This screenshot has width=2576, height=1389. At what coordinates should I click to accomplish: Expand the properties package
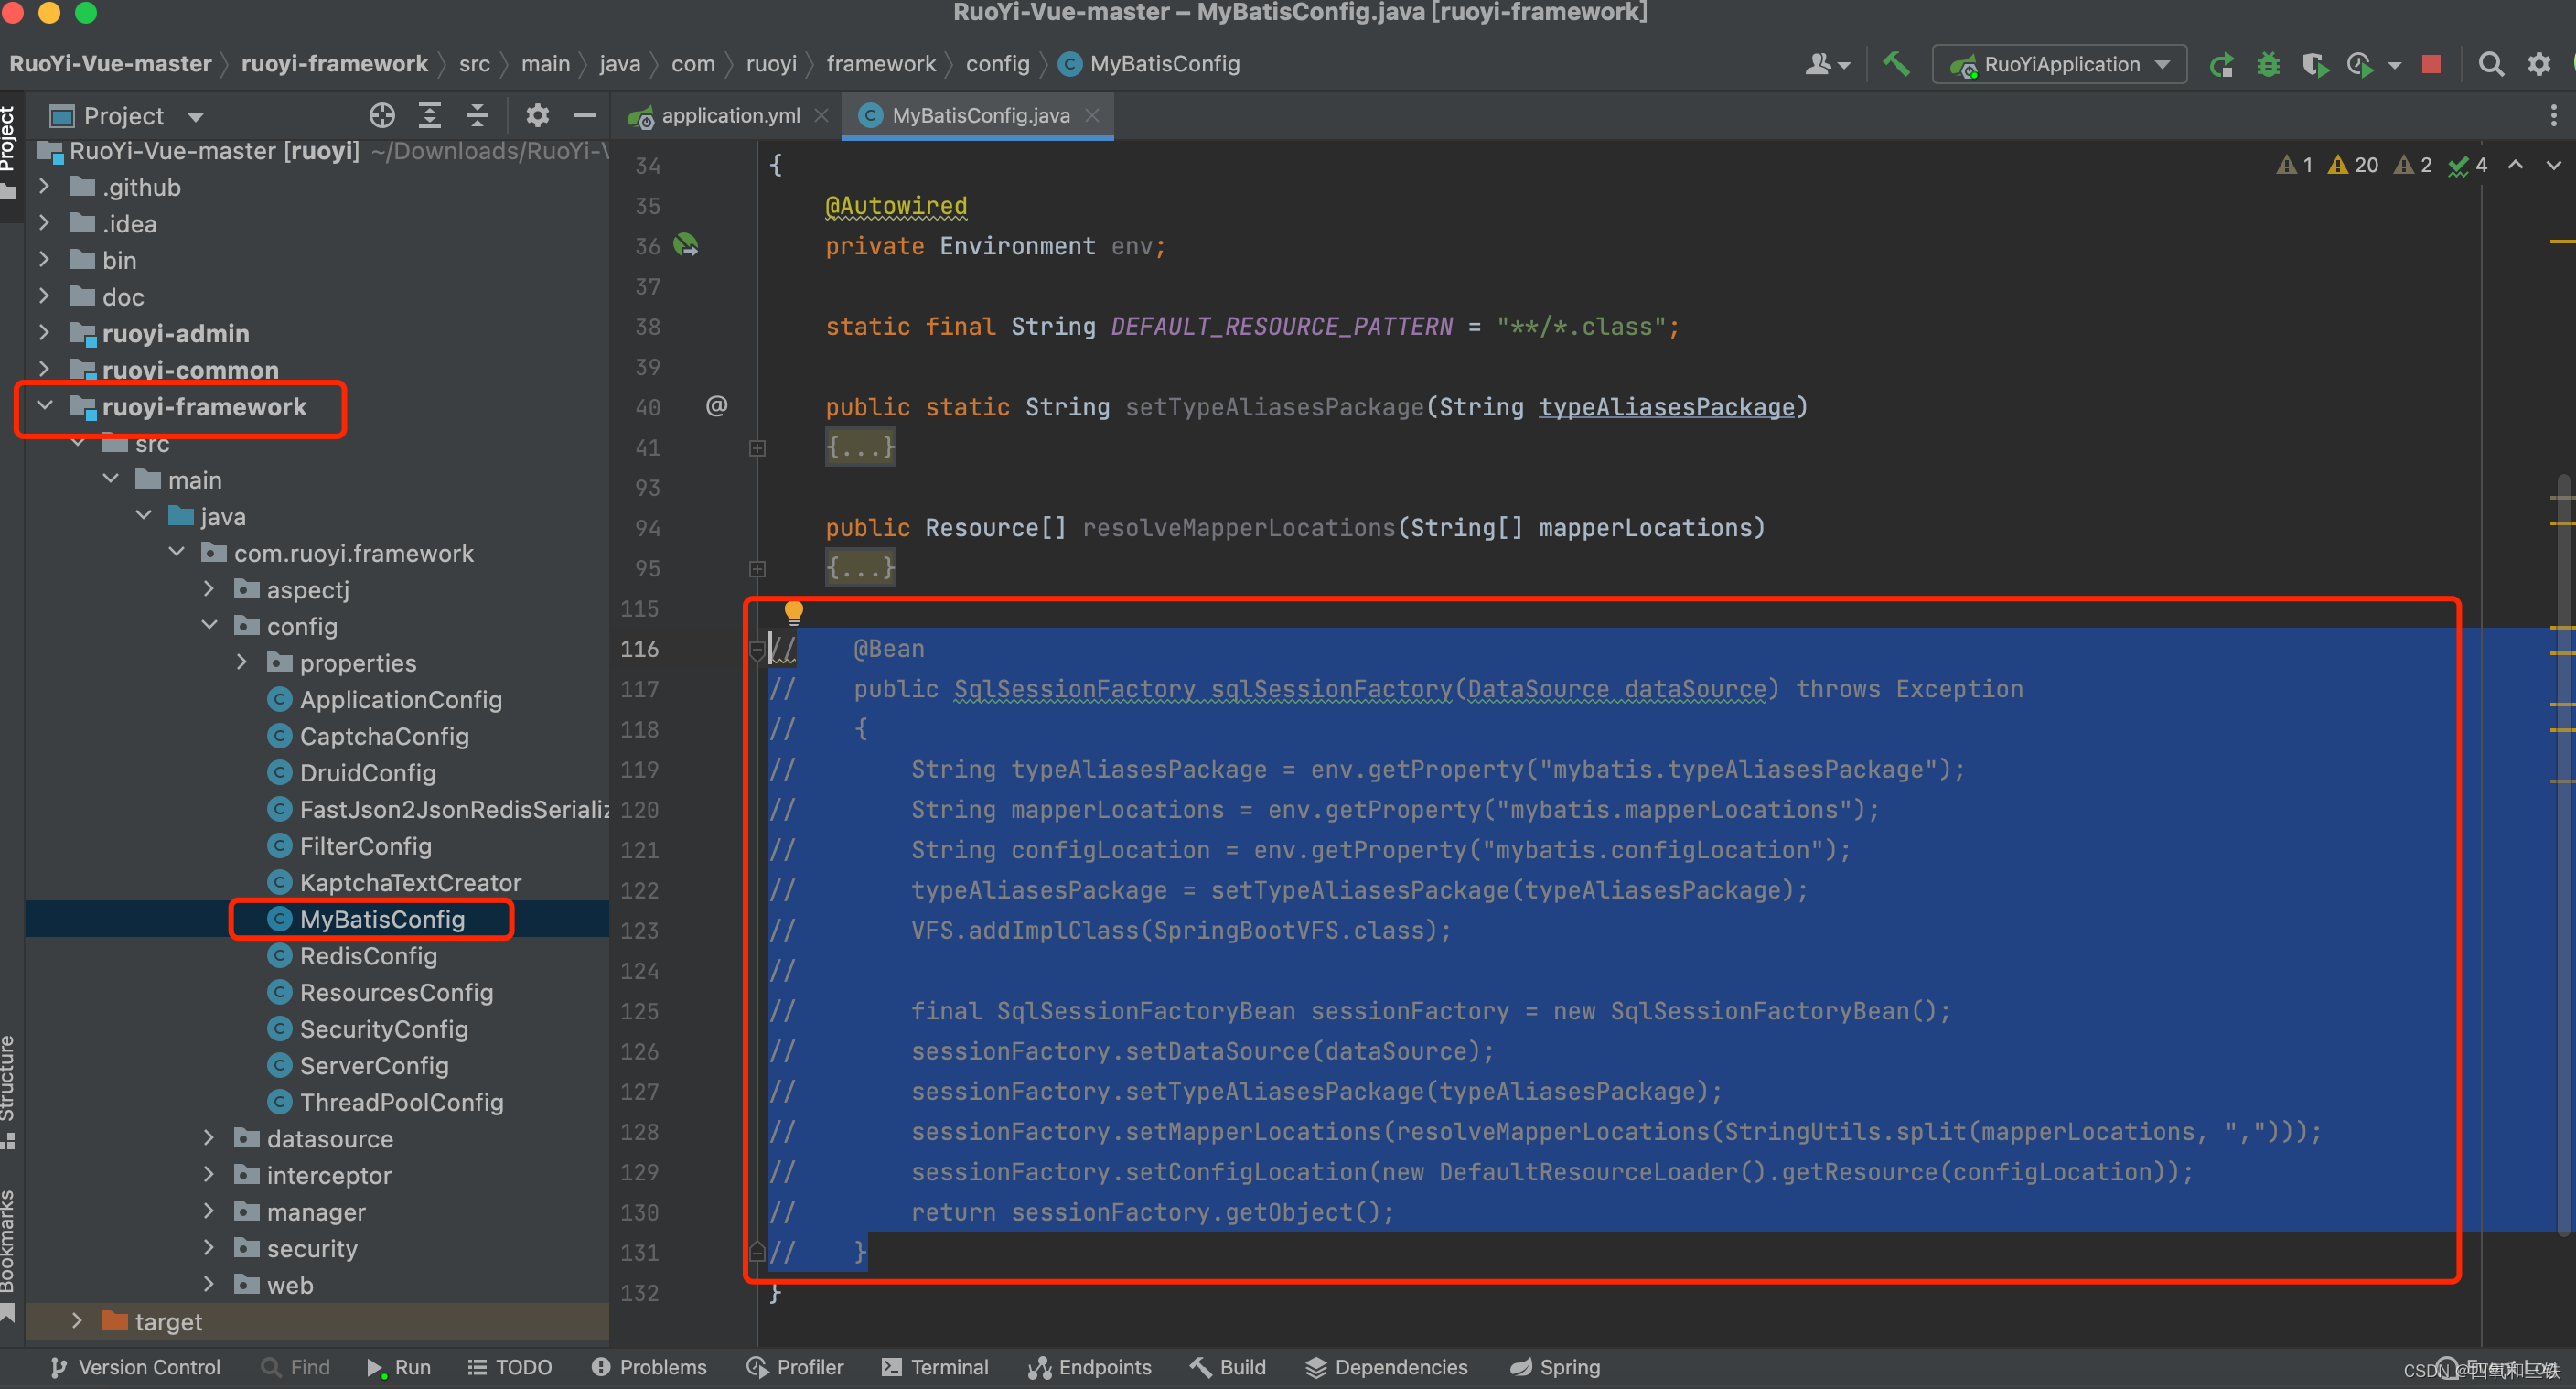click(x=242, y=662)
